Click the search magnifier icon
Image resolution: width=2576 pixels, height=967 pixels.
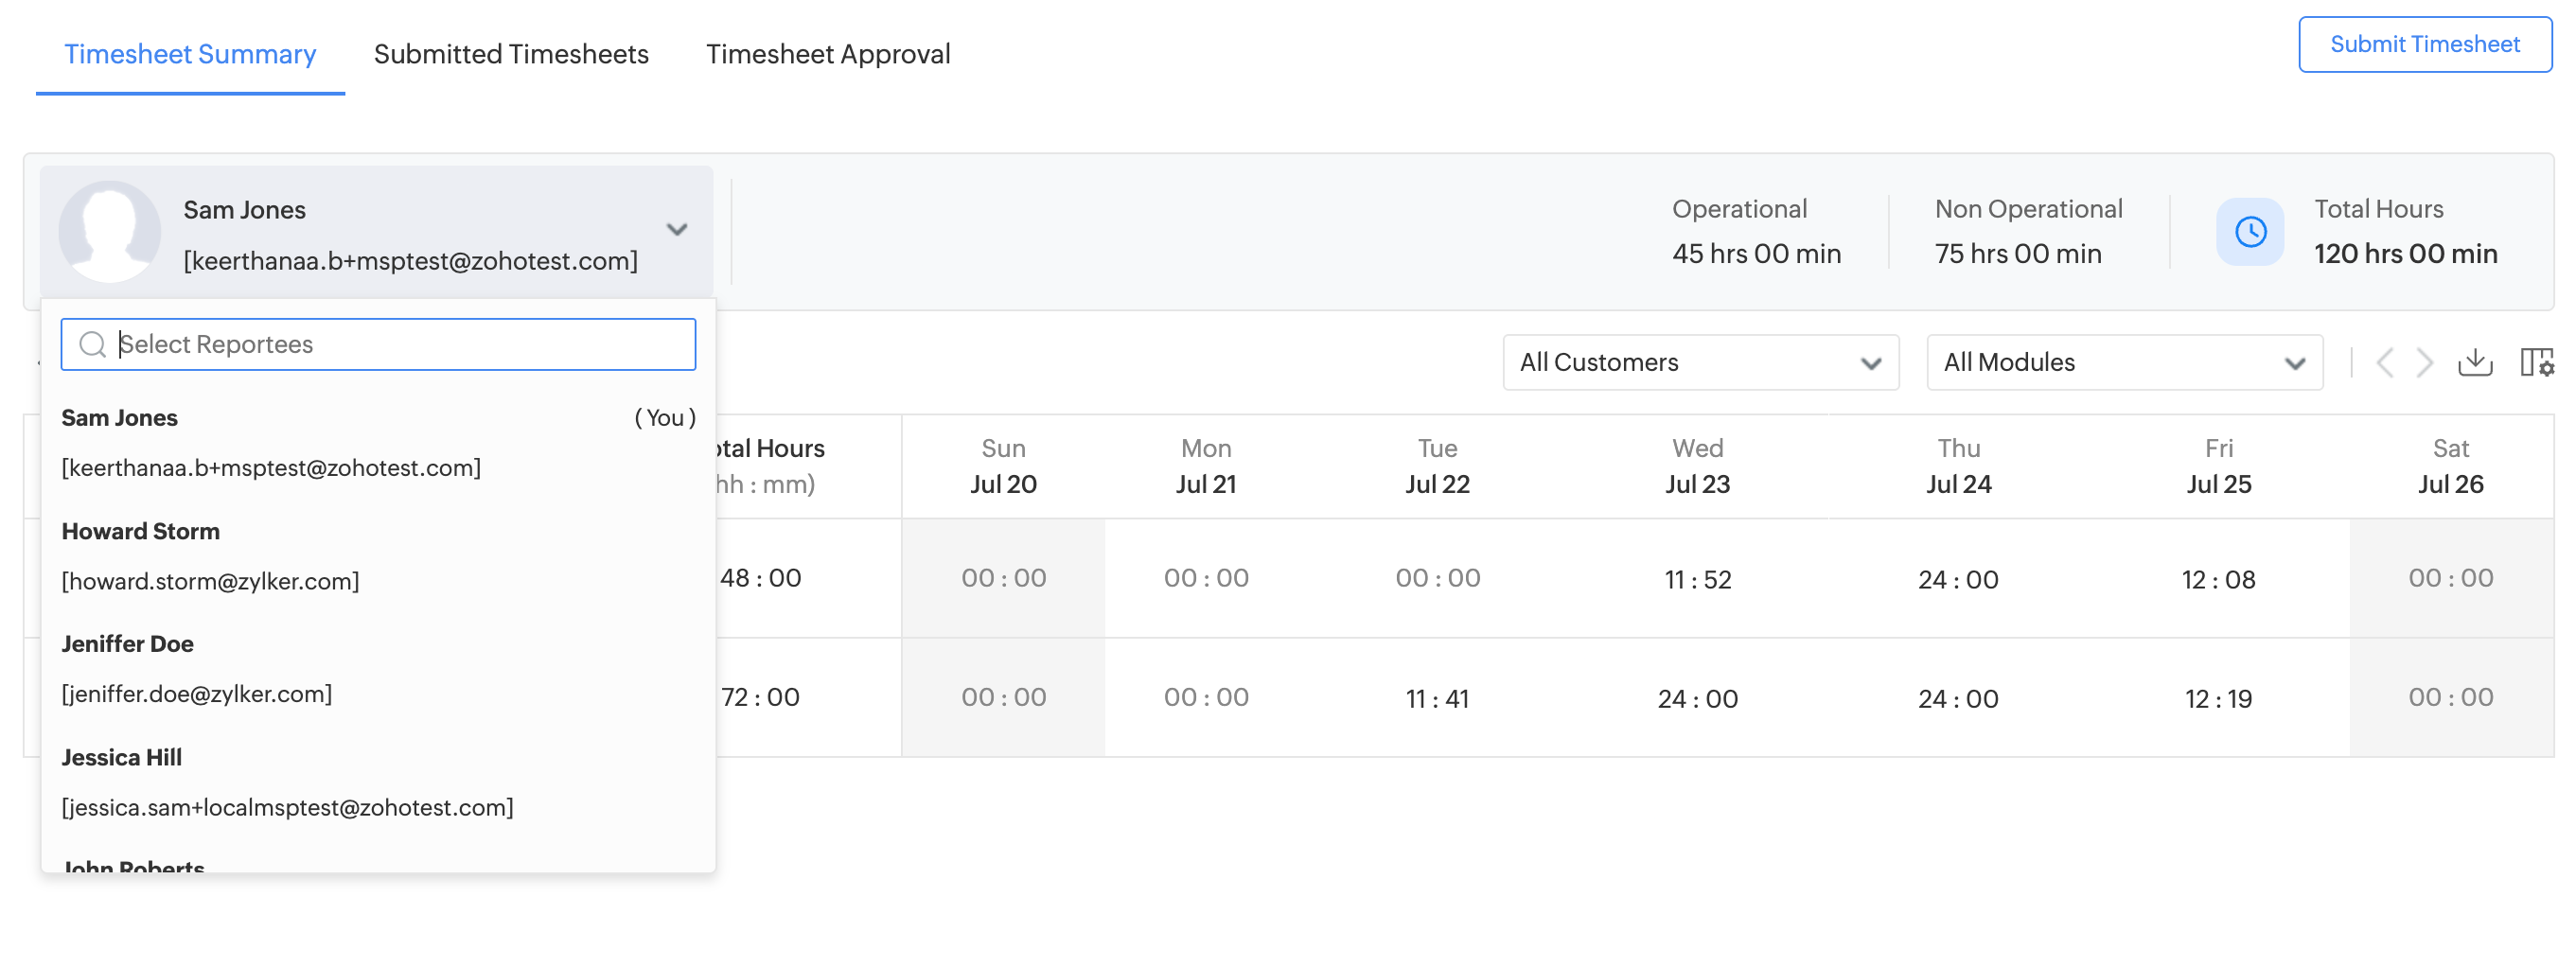click(93, 345)
